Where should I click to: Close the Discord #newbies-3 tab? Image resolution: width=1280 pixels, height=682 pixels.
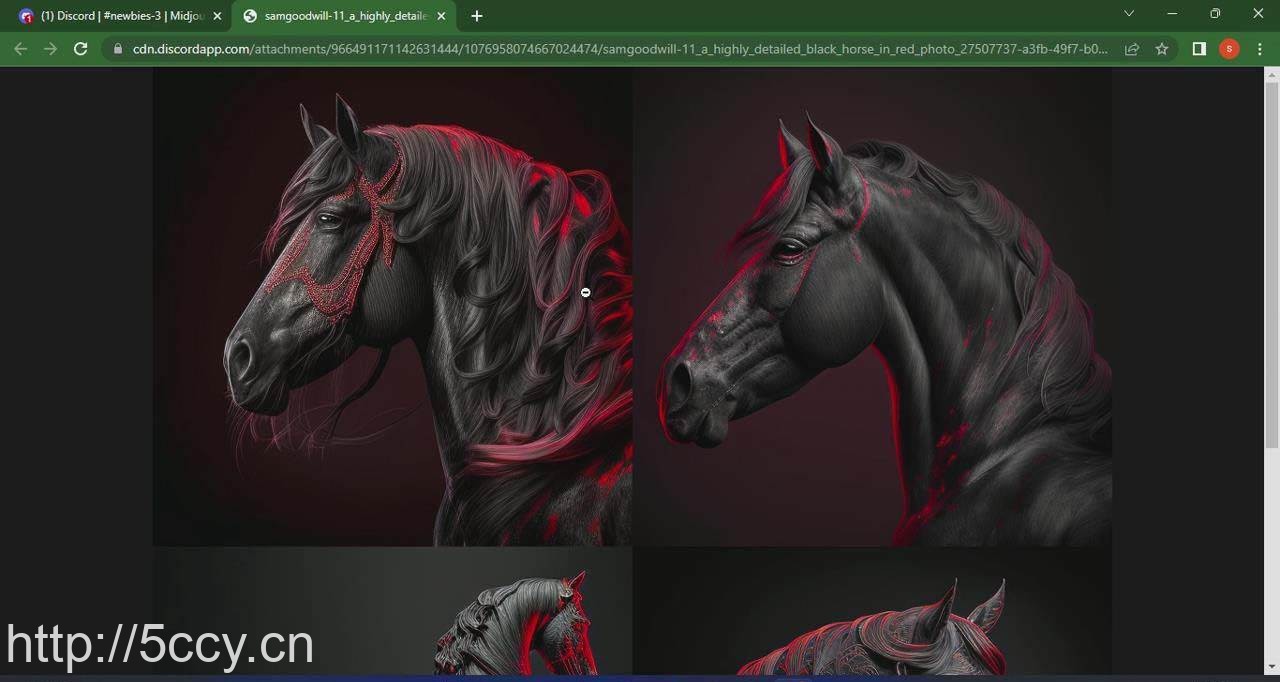point(217,16)
